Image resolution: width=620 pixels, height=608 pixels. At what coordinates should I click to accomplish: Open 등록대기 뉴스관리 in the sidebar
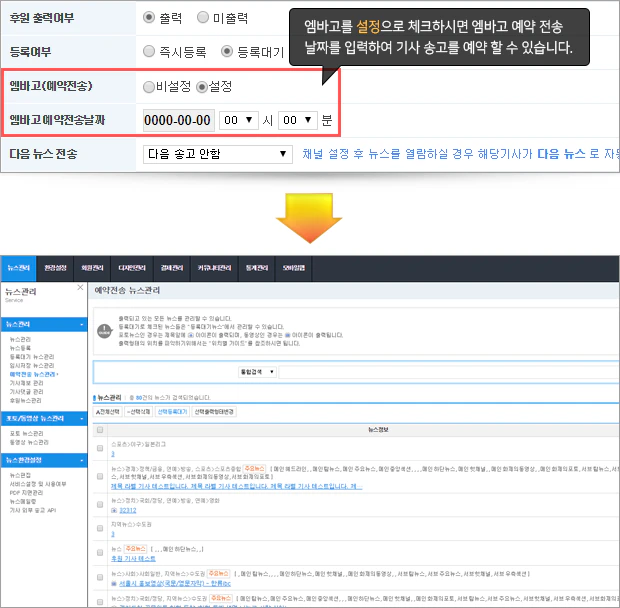[32, 357]
